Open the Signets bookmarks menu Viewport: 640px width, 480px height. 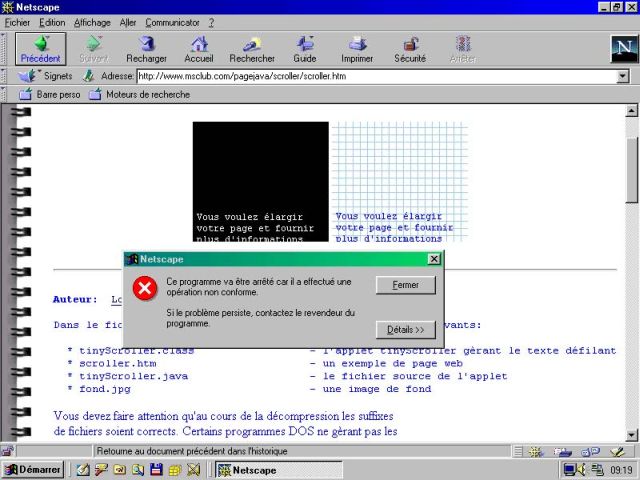click(45, 76)
